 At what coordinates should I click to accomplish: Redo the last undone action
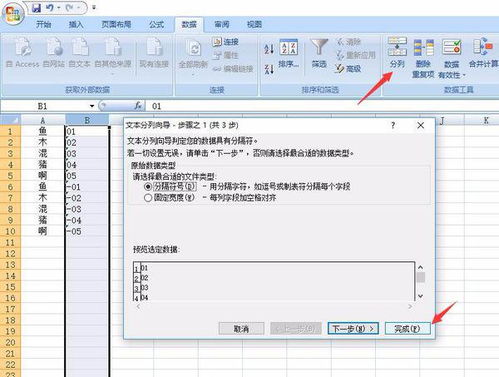tap(70, 7)
